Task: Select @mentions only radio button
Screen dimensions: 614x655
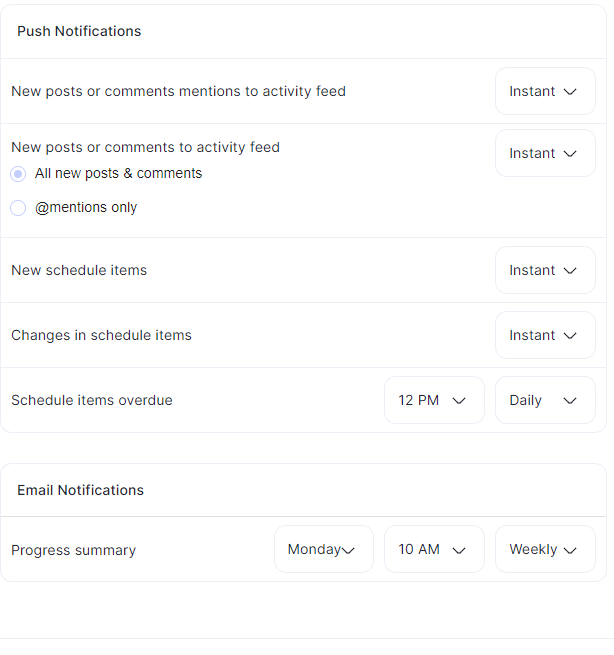Action: (18, 208)
